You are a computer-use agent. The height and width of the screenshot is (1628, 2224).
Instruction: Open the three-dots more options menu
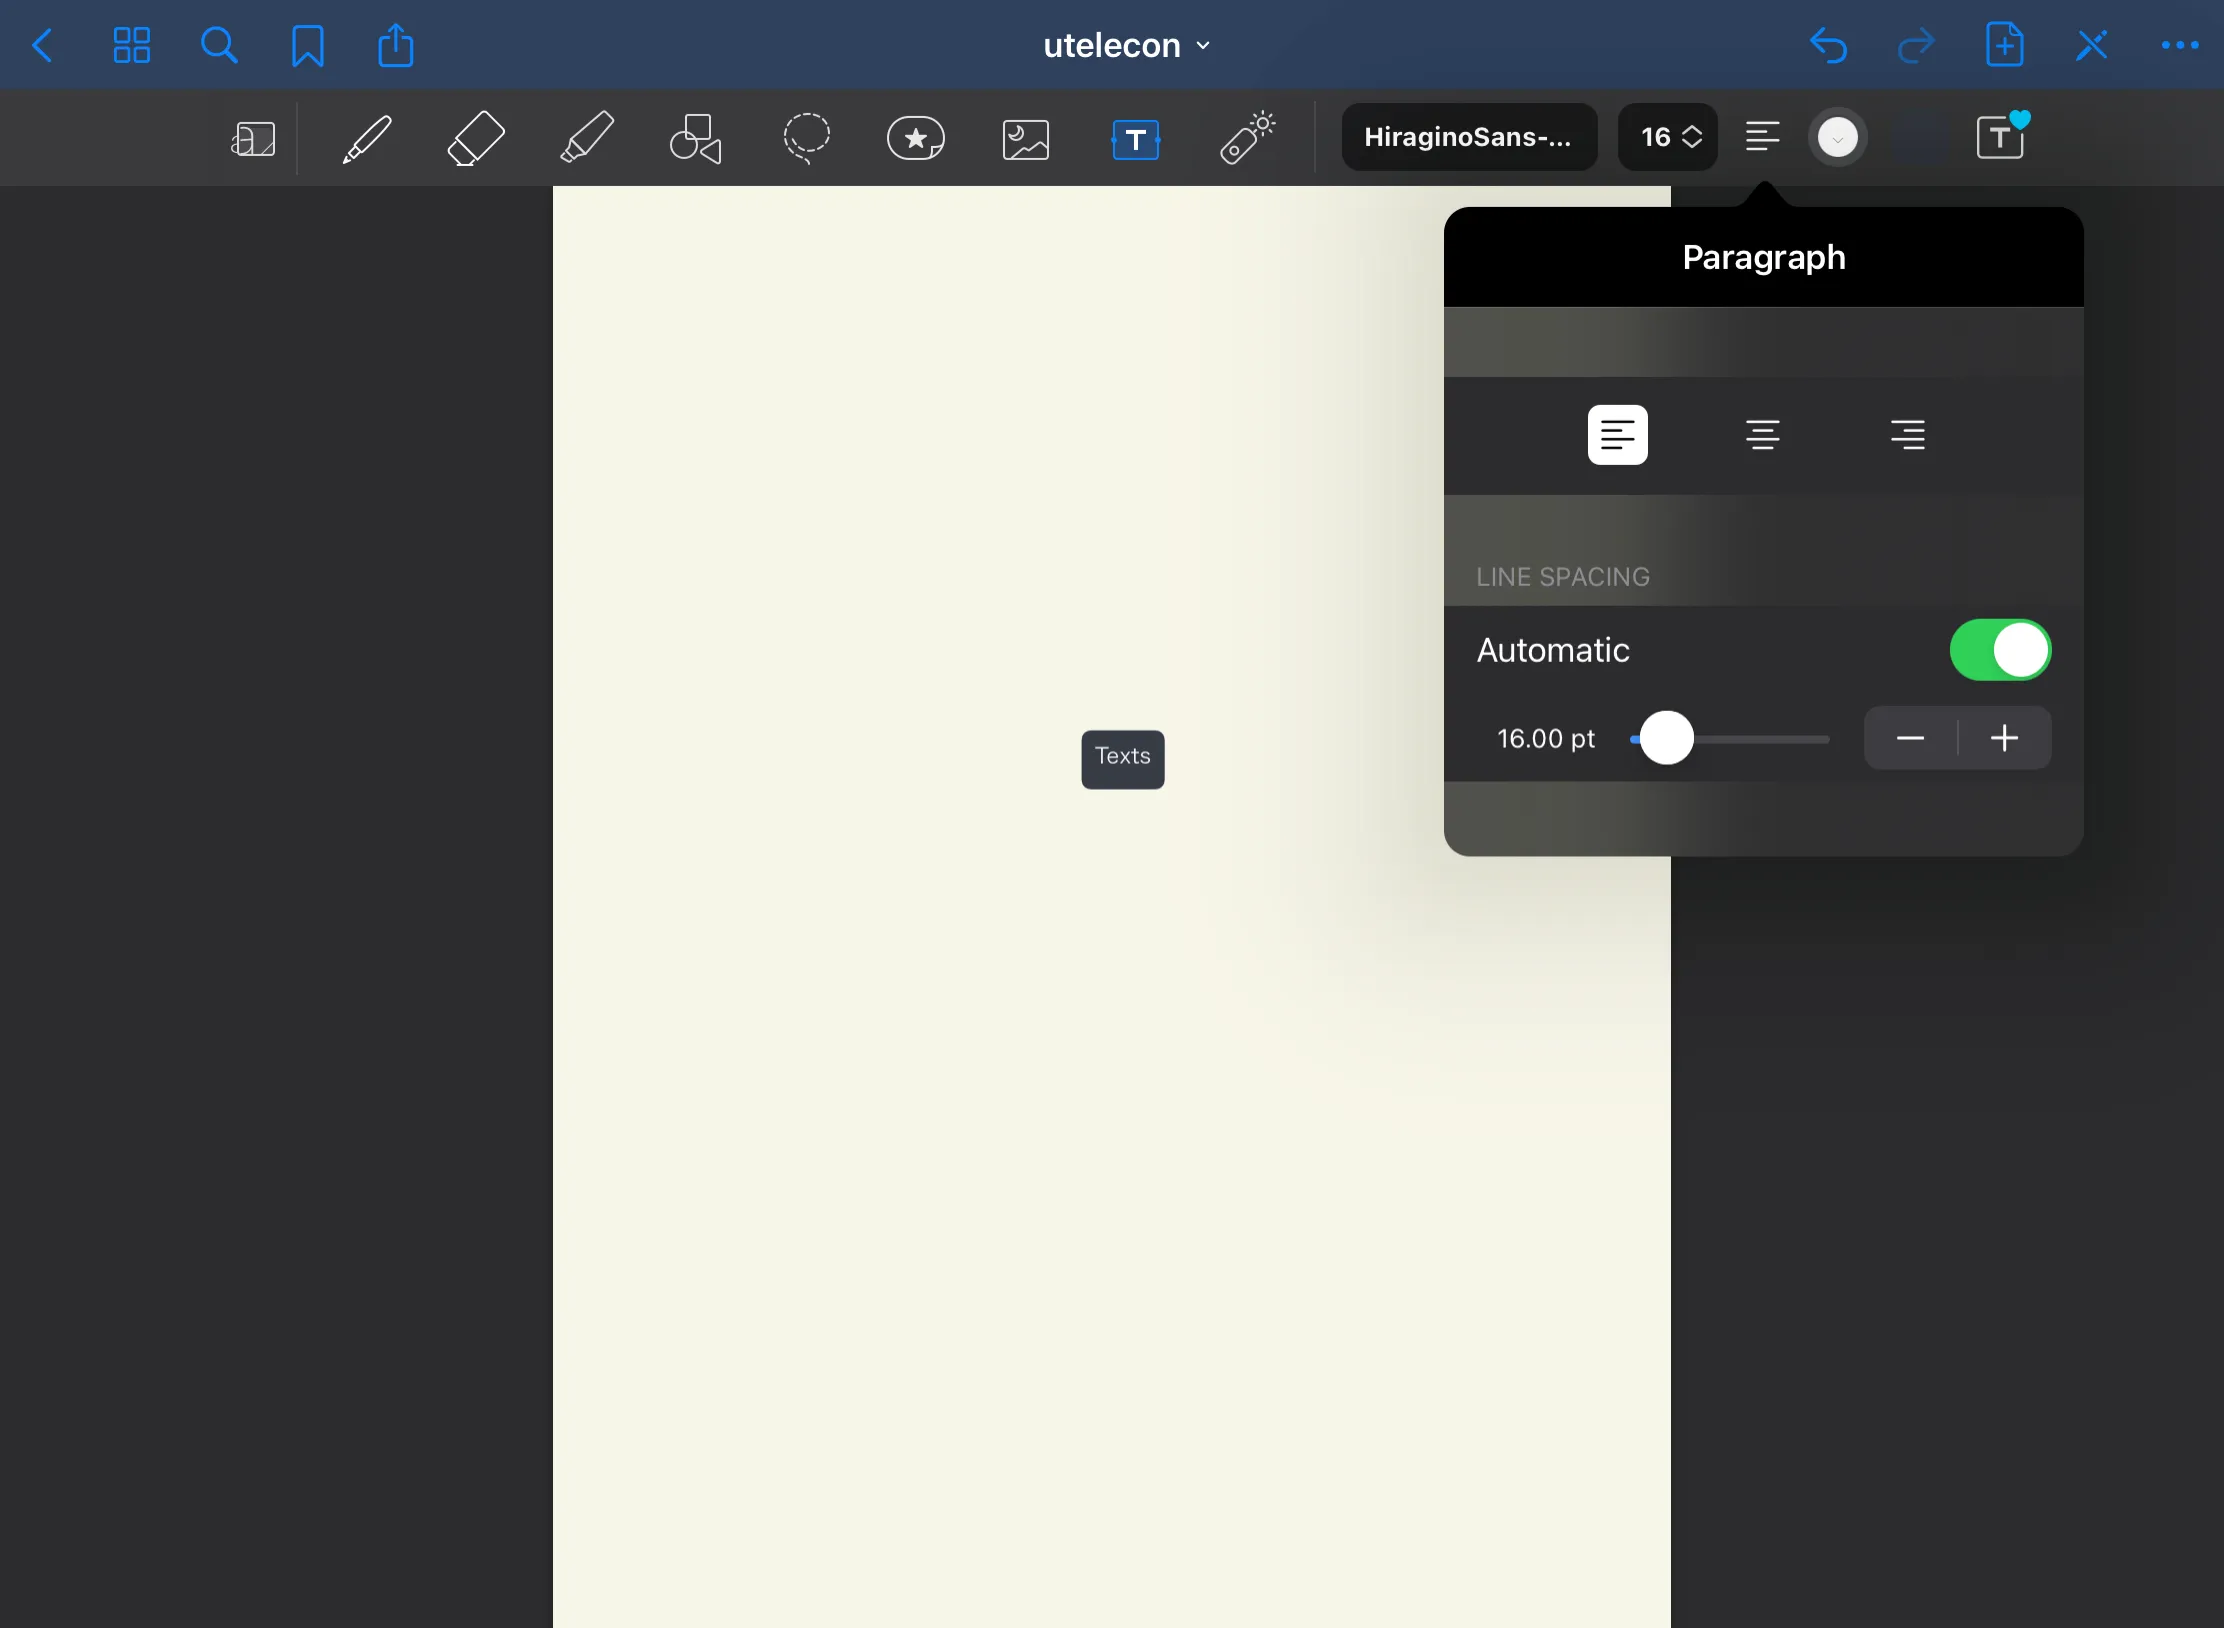(x=2179, y=46)
